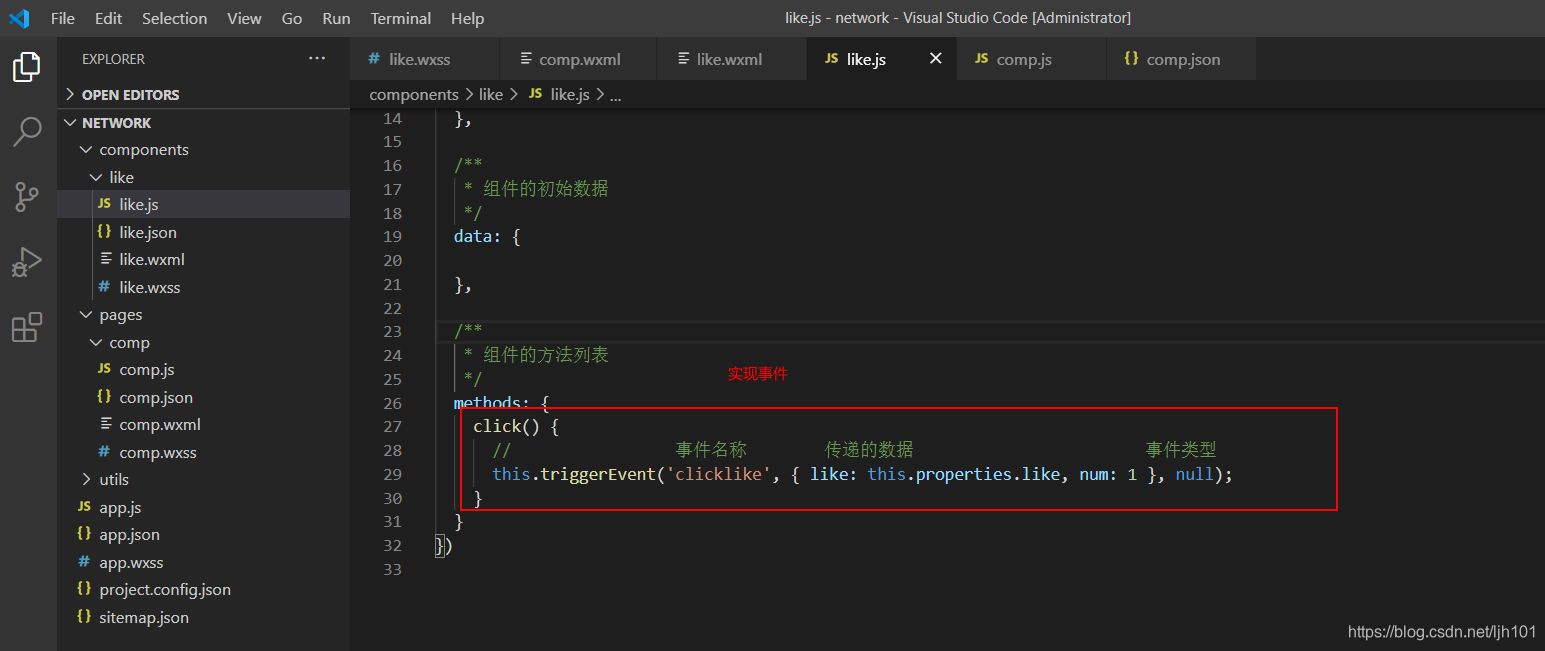This screenshot has height=651, width=1545.
Task: Open Explorer more actions ellipsis
Action: click(x=317, y=59)
